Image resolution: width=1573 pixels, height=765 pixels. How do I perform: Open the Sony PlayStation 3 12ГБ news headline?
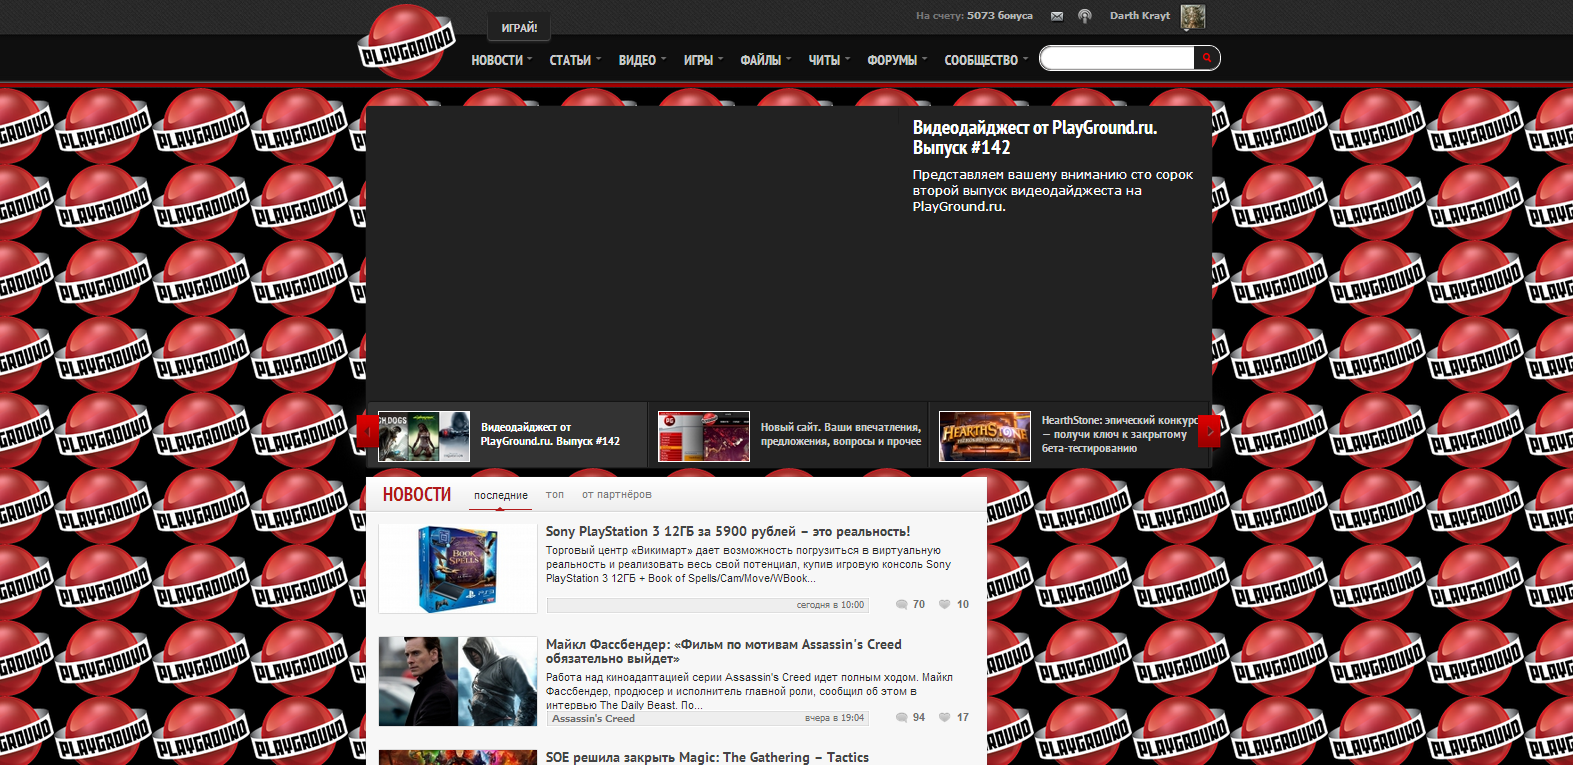(728, 532)
